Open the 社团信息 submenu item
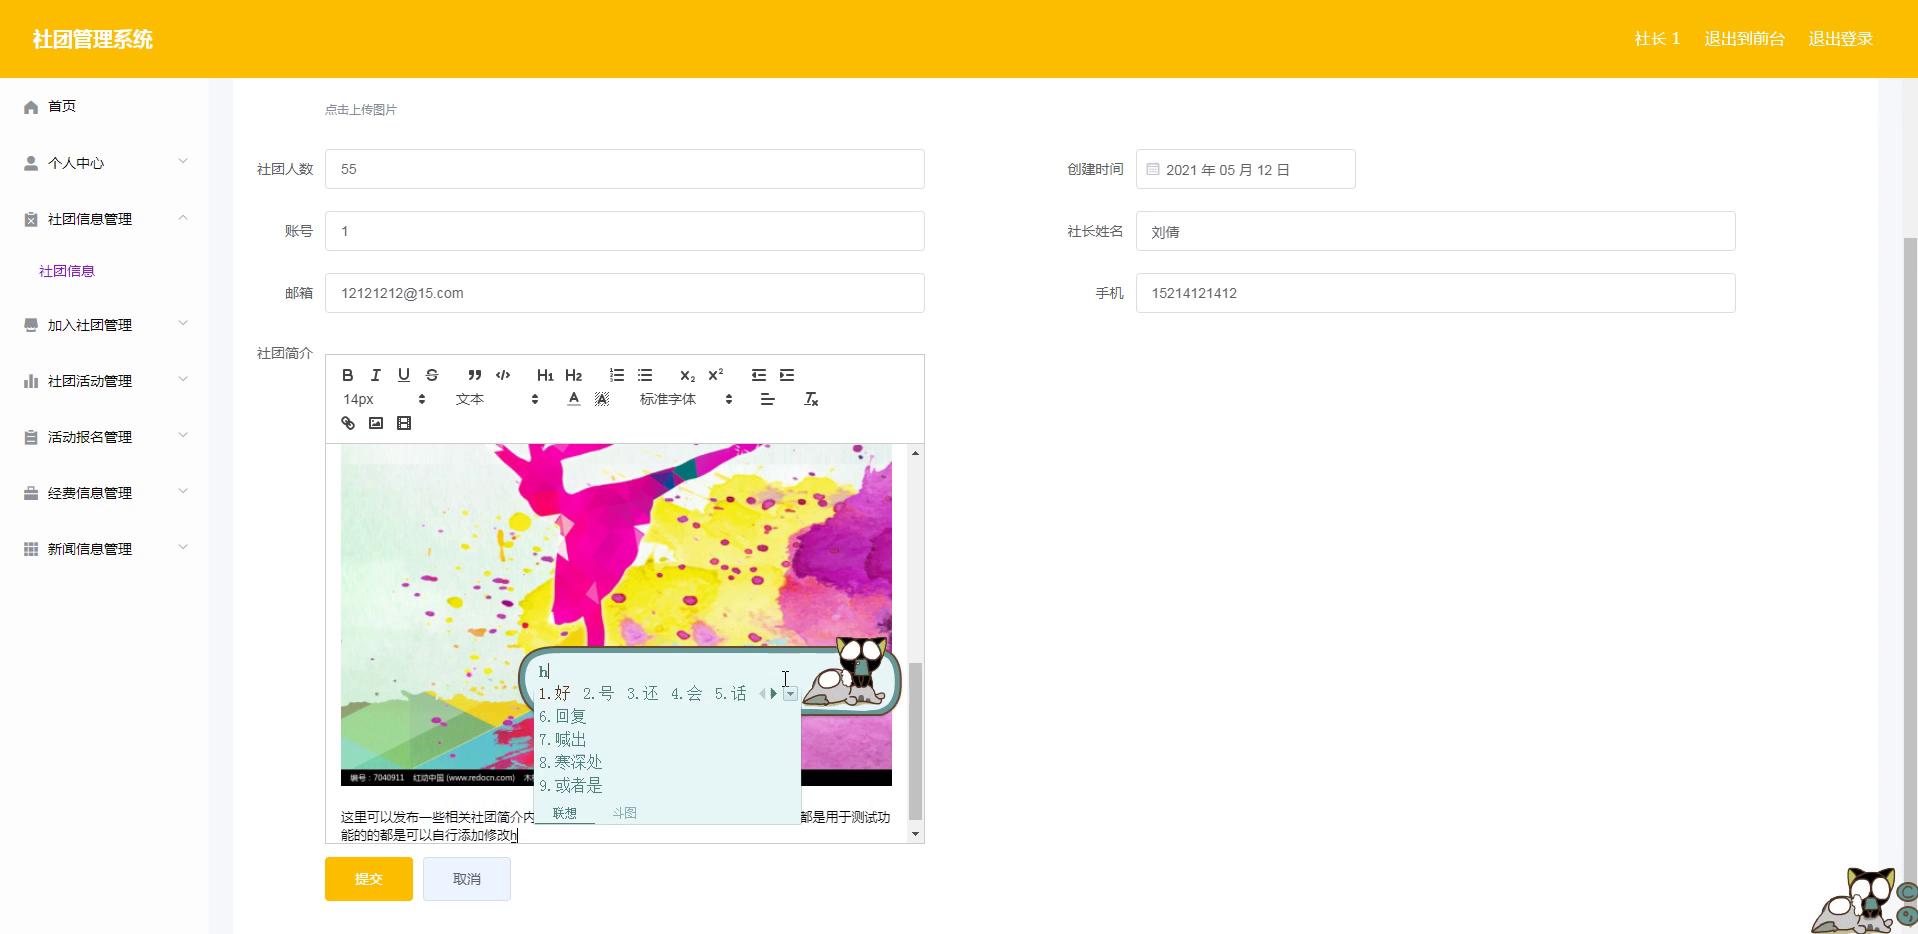 click(x=67, y=271)
